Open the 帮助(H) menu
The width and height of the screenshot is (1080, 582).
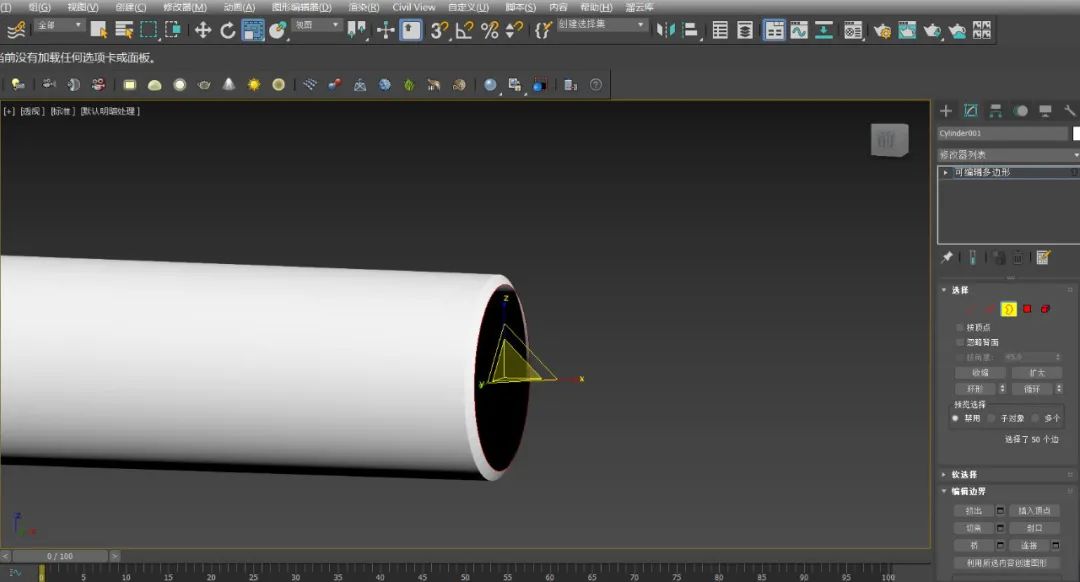[596, 7]
